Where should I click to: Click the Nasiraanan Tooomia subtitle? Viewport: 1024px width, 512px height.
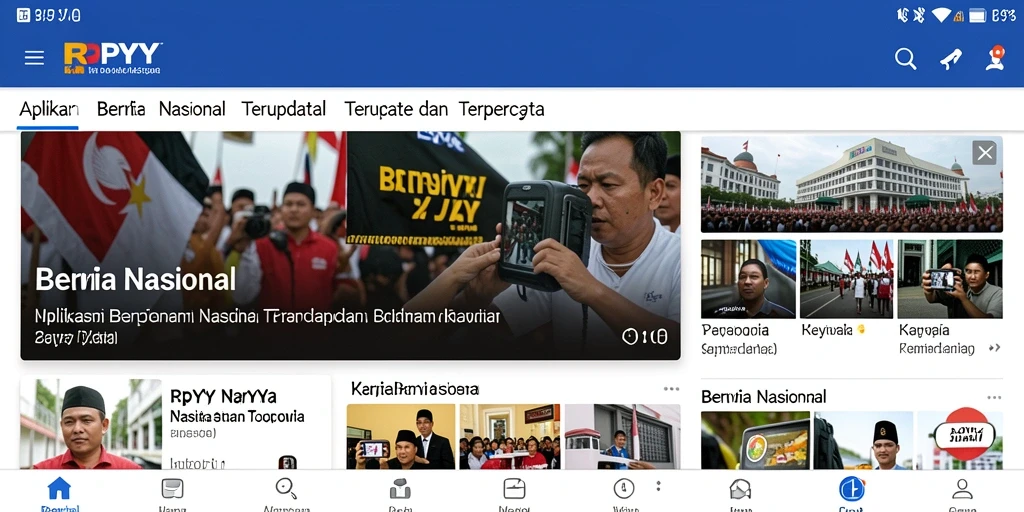point(237,416)
